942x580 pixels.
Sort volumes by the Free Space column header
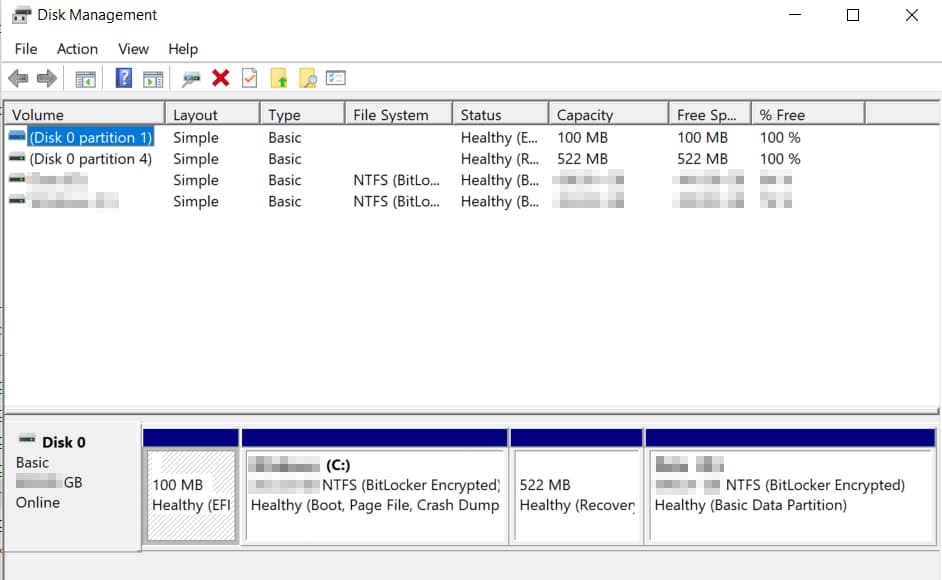pyautogui.click(x=709, y=113)
